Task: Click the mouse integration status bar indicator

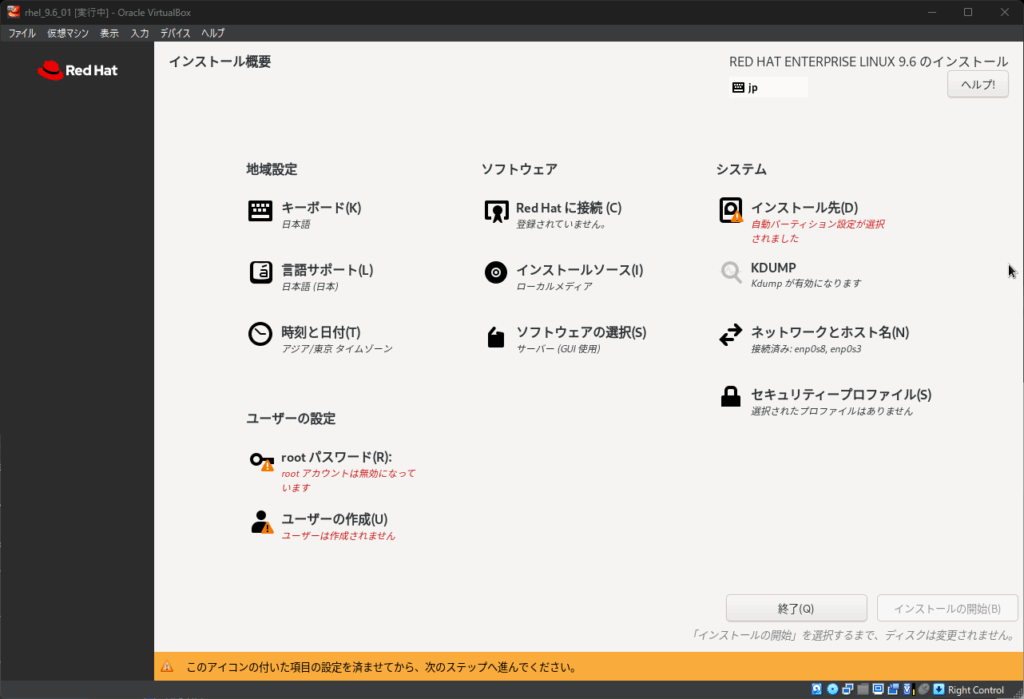Action: 923,689
